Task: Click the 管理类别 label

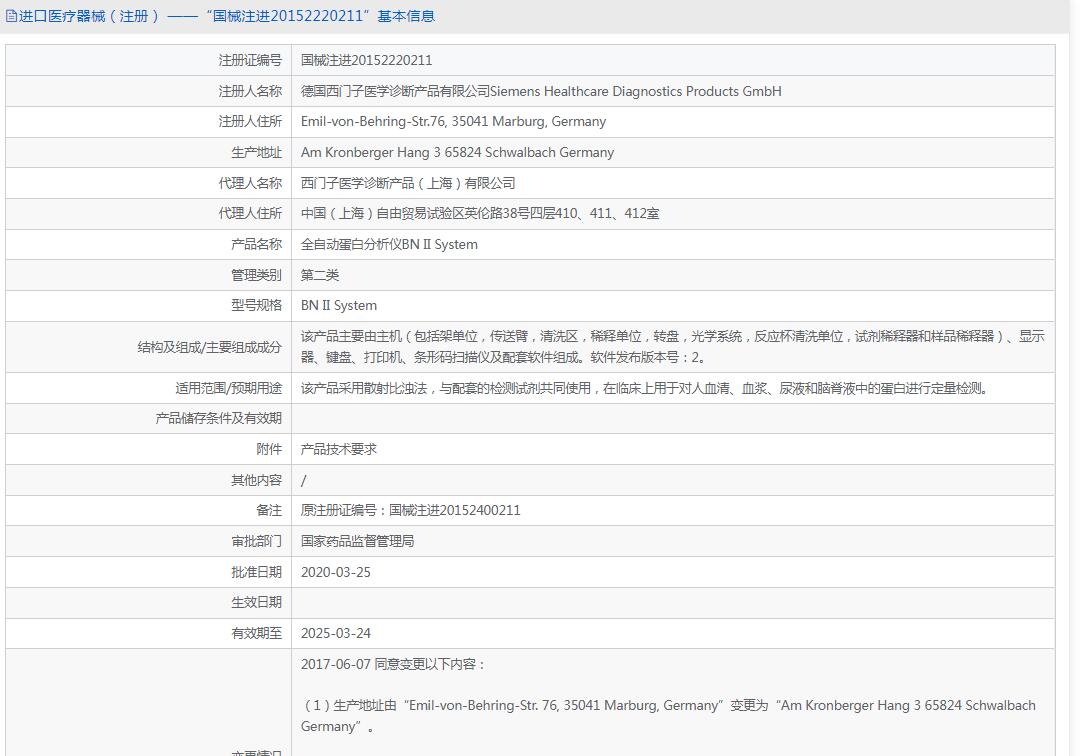Action: (x=256, y=275)
